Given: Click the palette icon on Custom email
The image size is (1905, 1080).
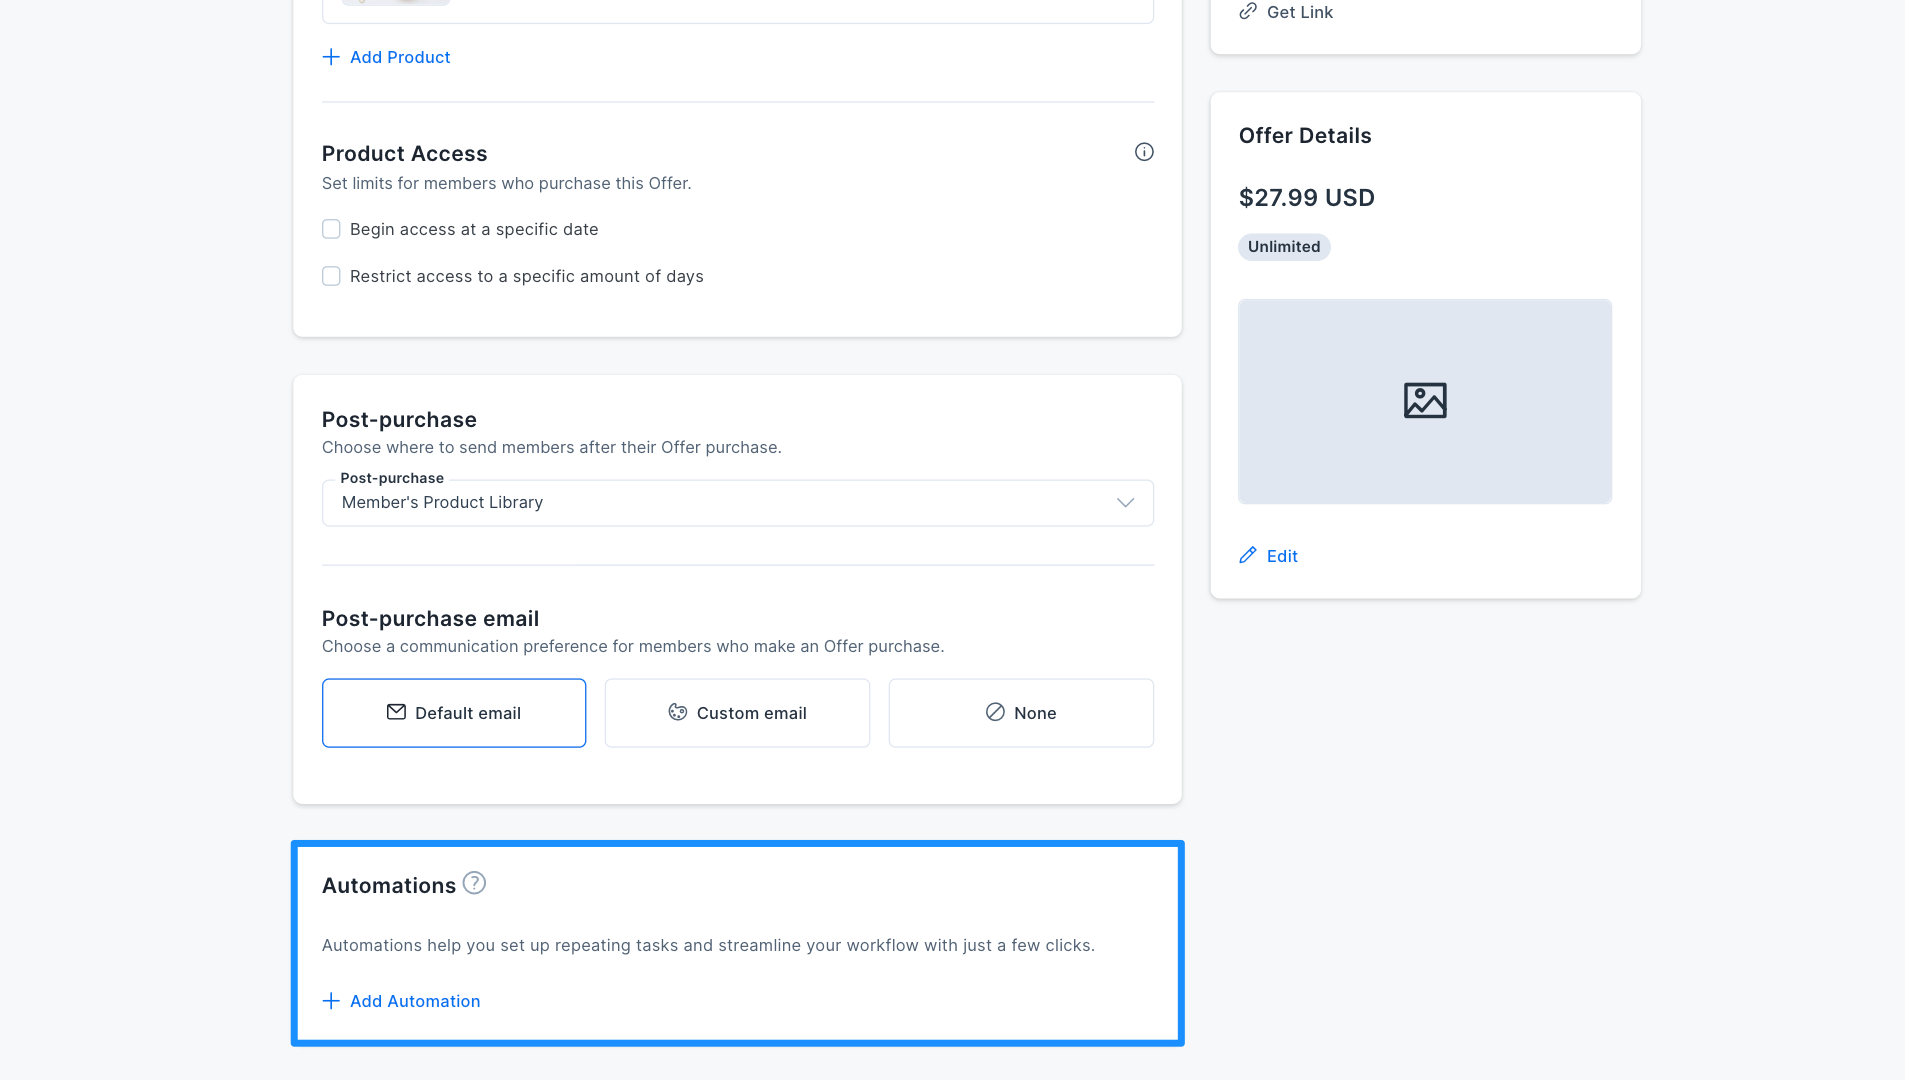Looking at the screenshot, I should (x=678, y=712).
